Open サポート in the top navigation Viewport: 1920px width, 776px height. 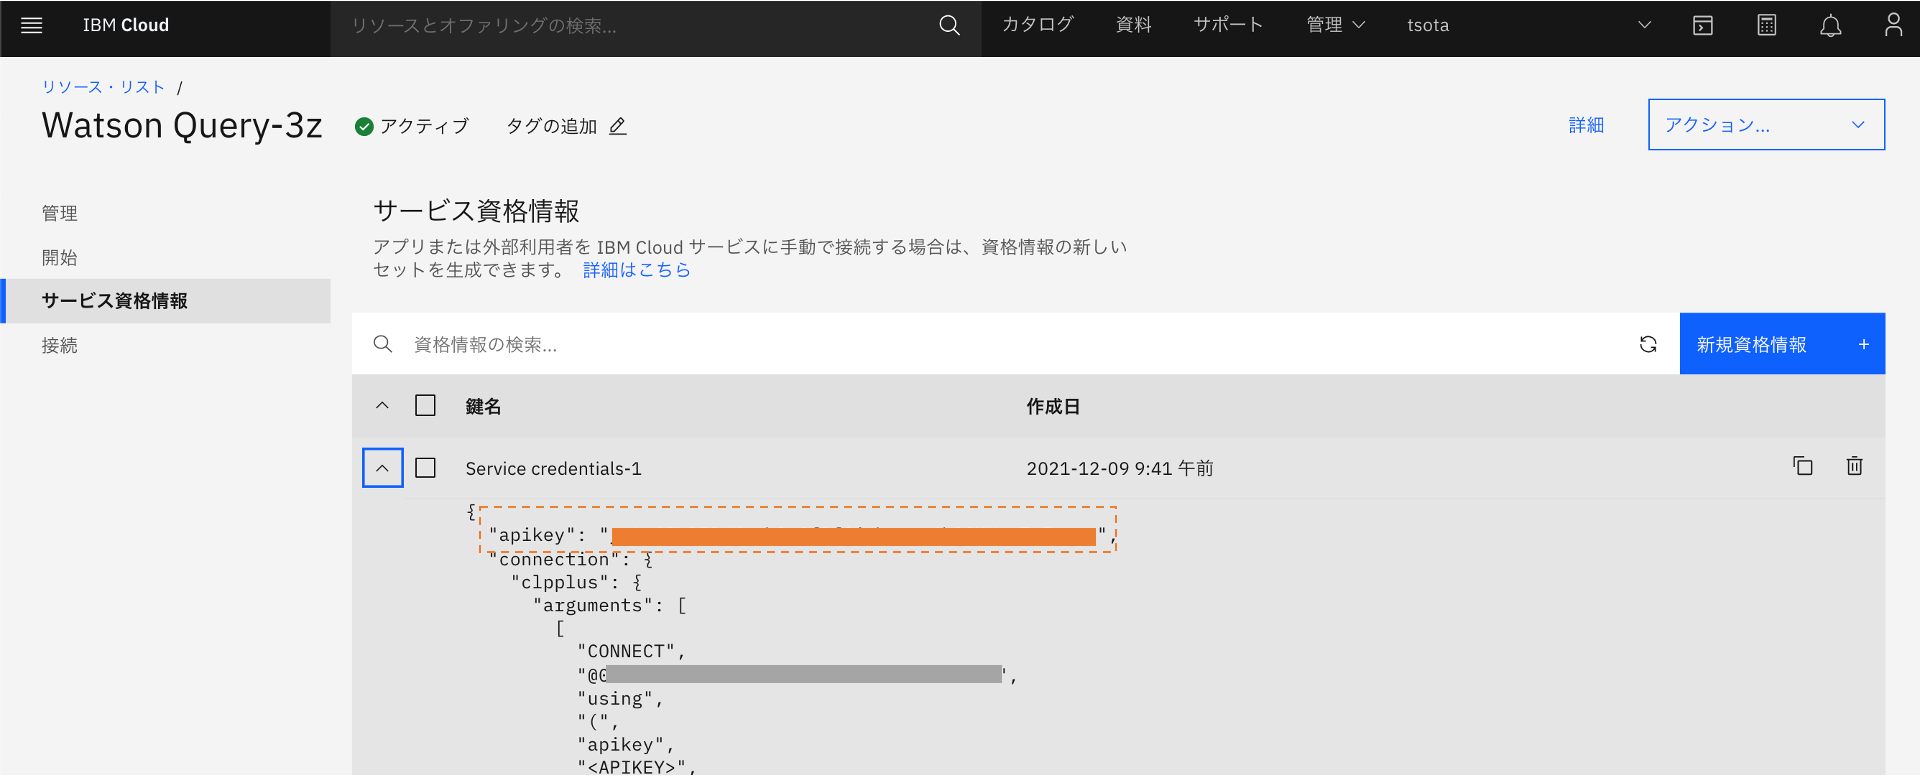[x=1229, y=25]
